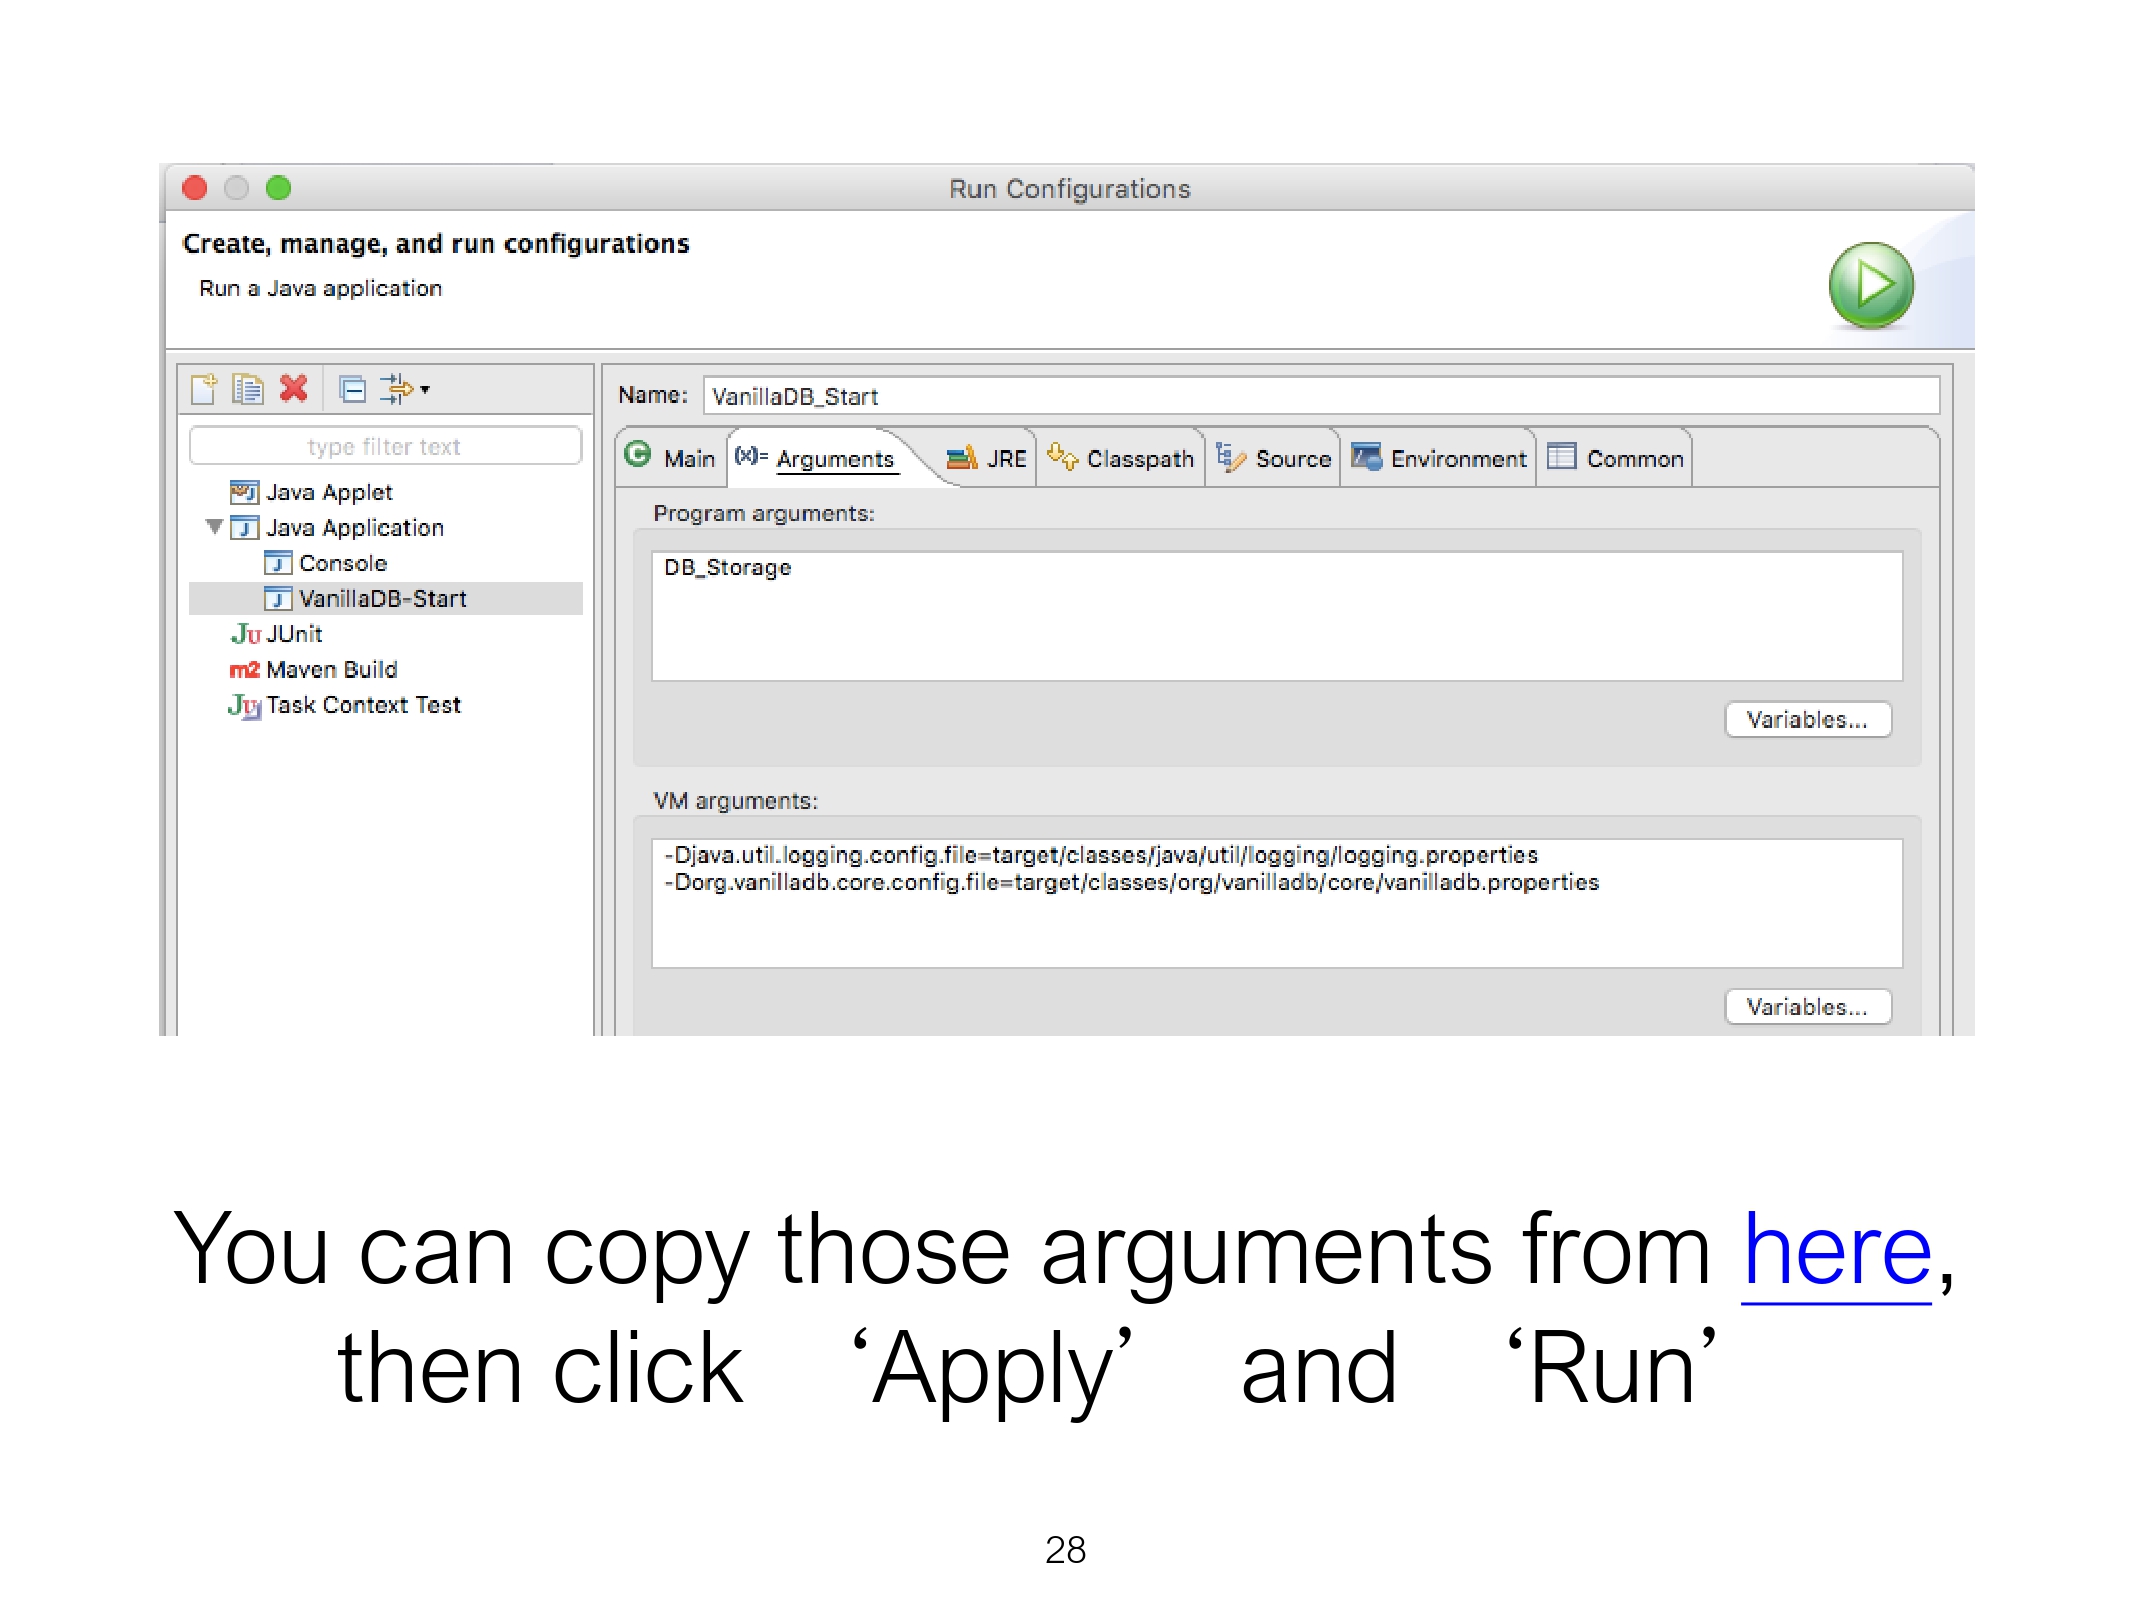Switch to the Main tab
Screen dimensions: 2134x1600
(x=688, y=459)
